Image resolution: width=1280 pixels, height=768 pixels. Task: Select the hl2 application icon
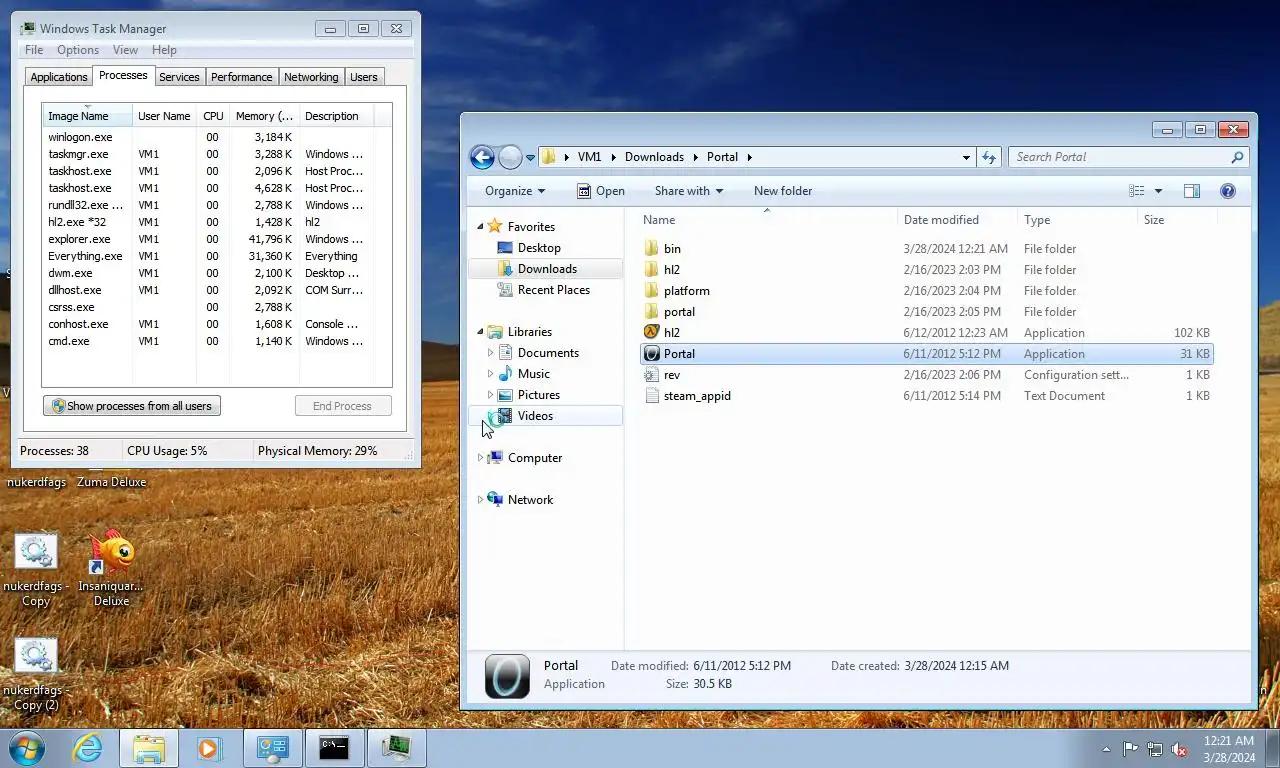point(651,333)
